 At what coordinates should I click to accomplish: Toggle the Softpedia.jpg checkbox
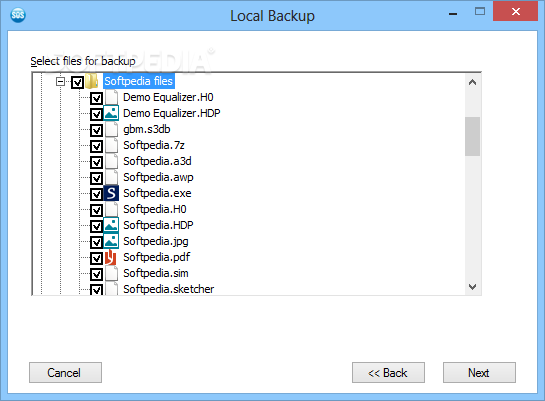coord(96,242)
